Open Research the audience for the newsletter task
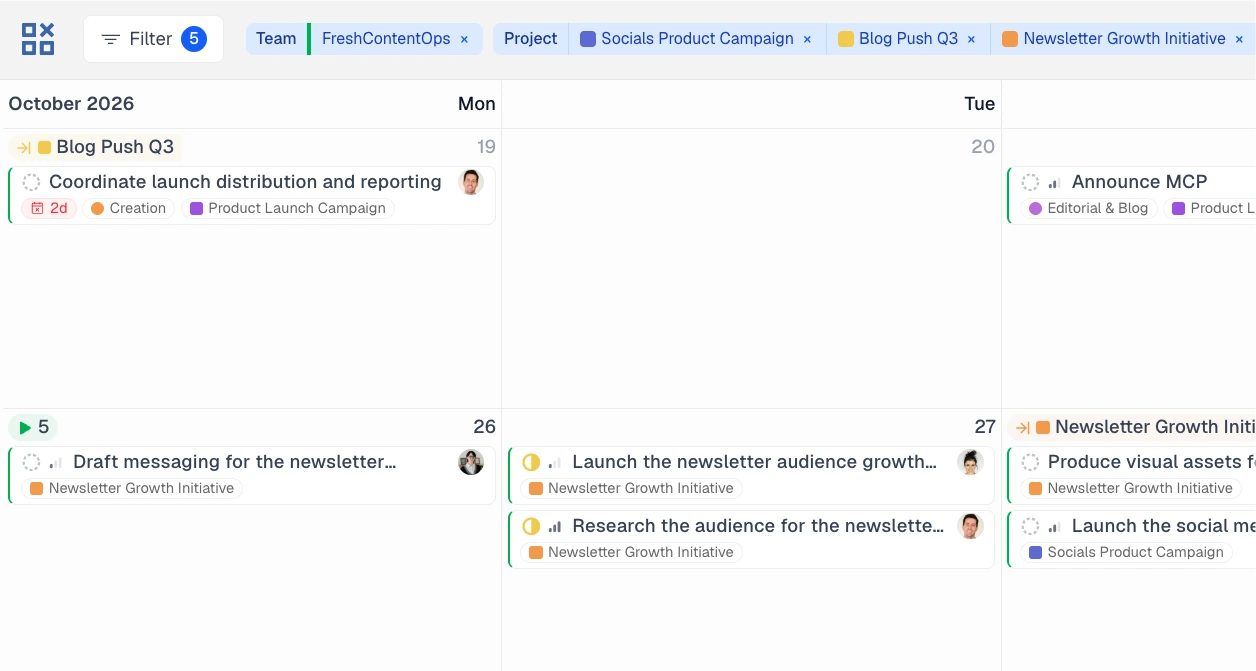The width and height of the screenshot is (1256, 671). tap(758, 526)
